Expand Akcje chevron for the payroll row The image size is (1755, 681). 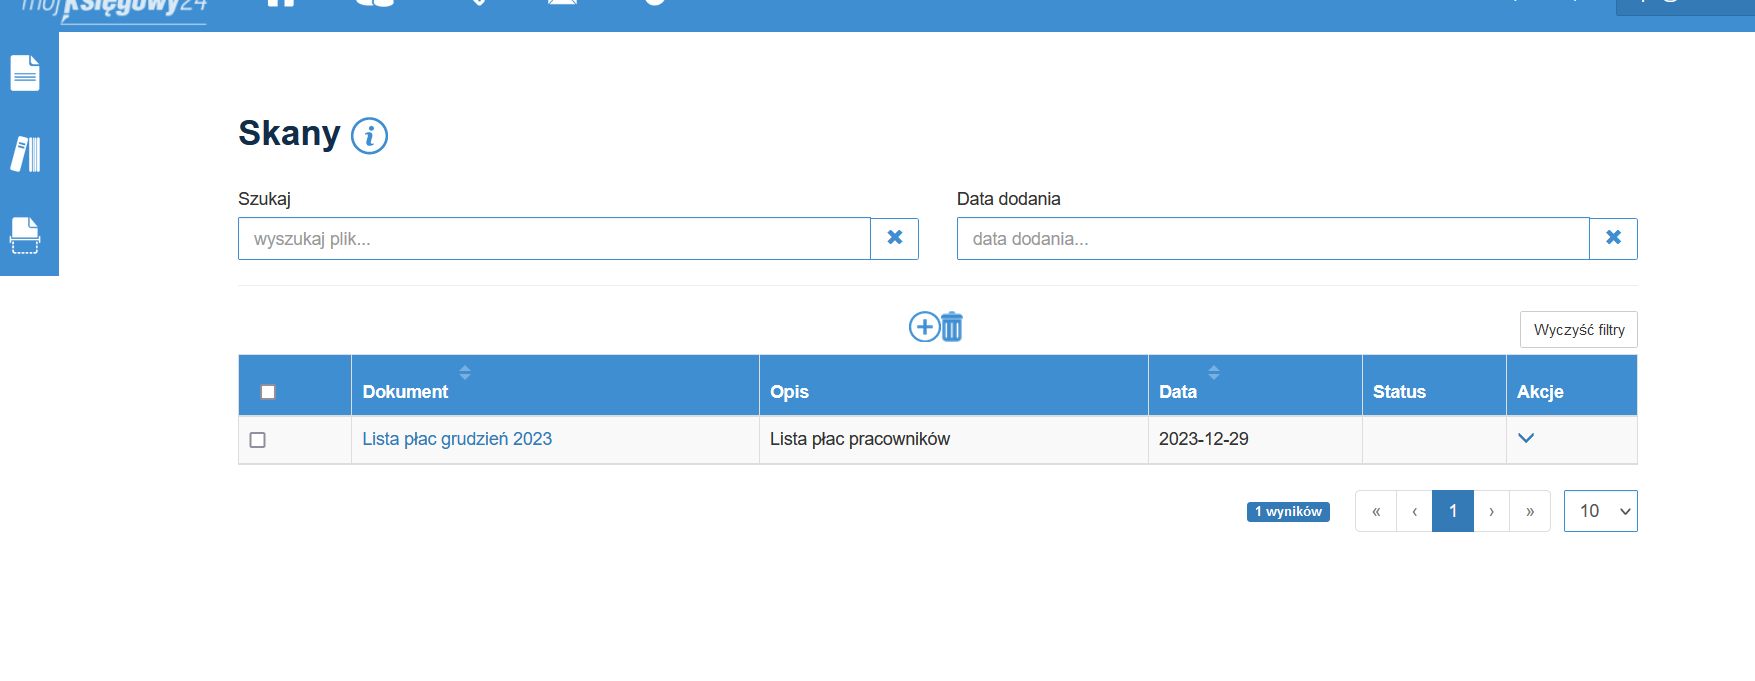[x=1526, y=438]
